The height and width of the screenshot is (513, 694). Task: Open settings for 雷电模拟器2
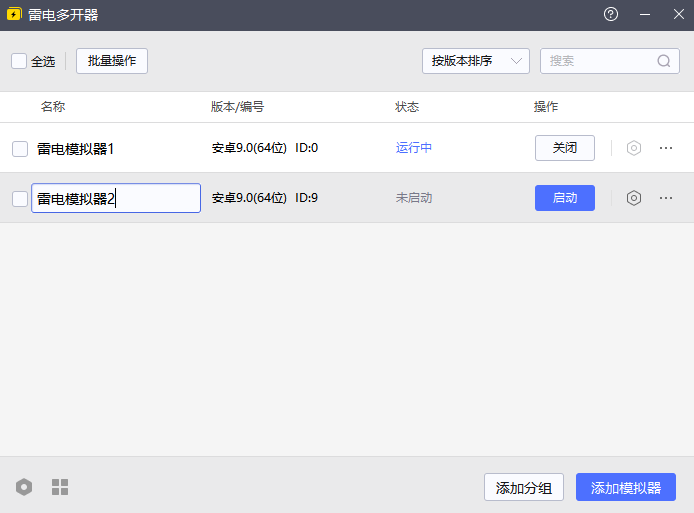[x=633, y=198]
